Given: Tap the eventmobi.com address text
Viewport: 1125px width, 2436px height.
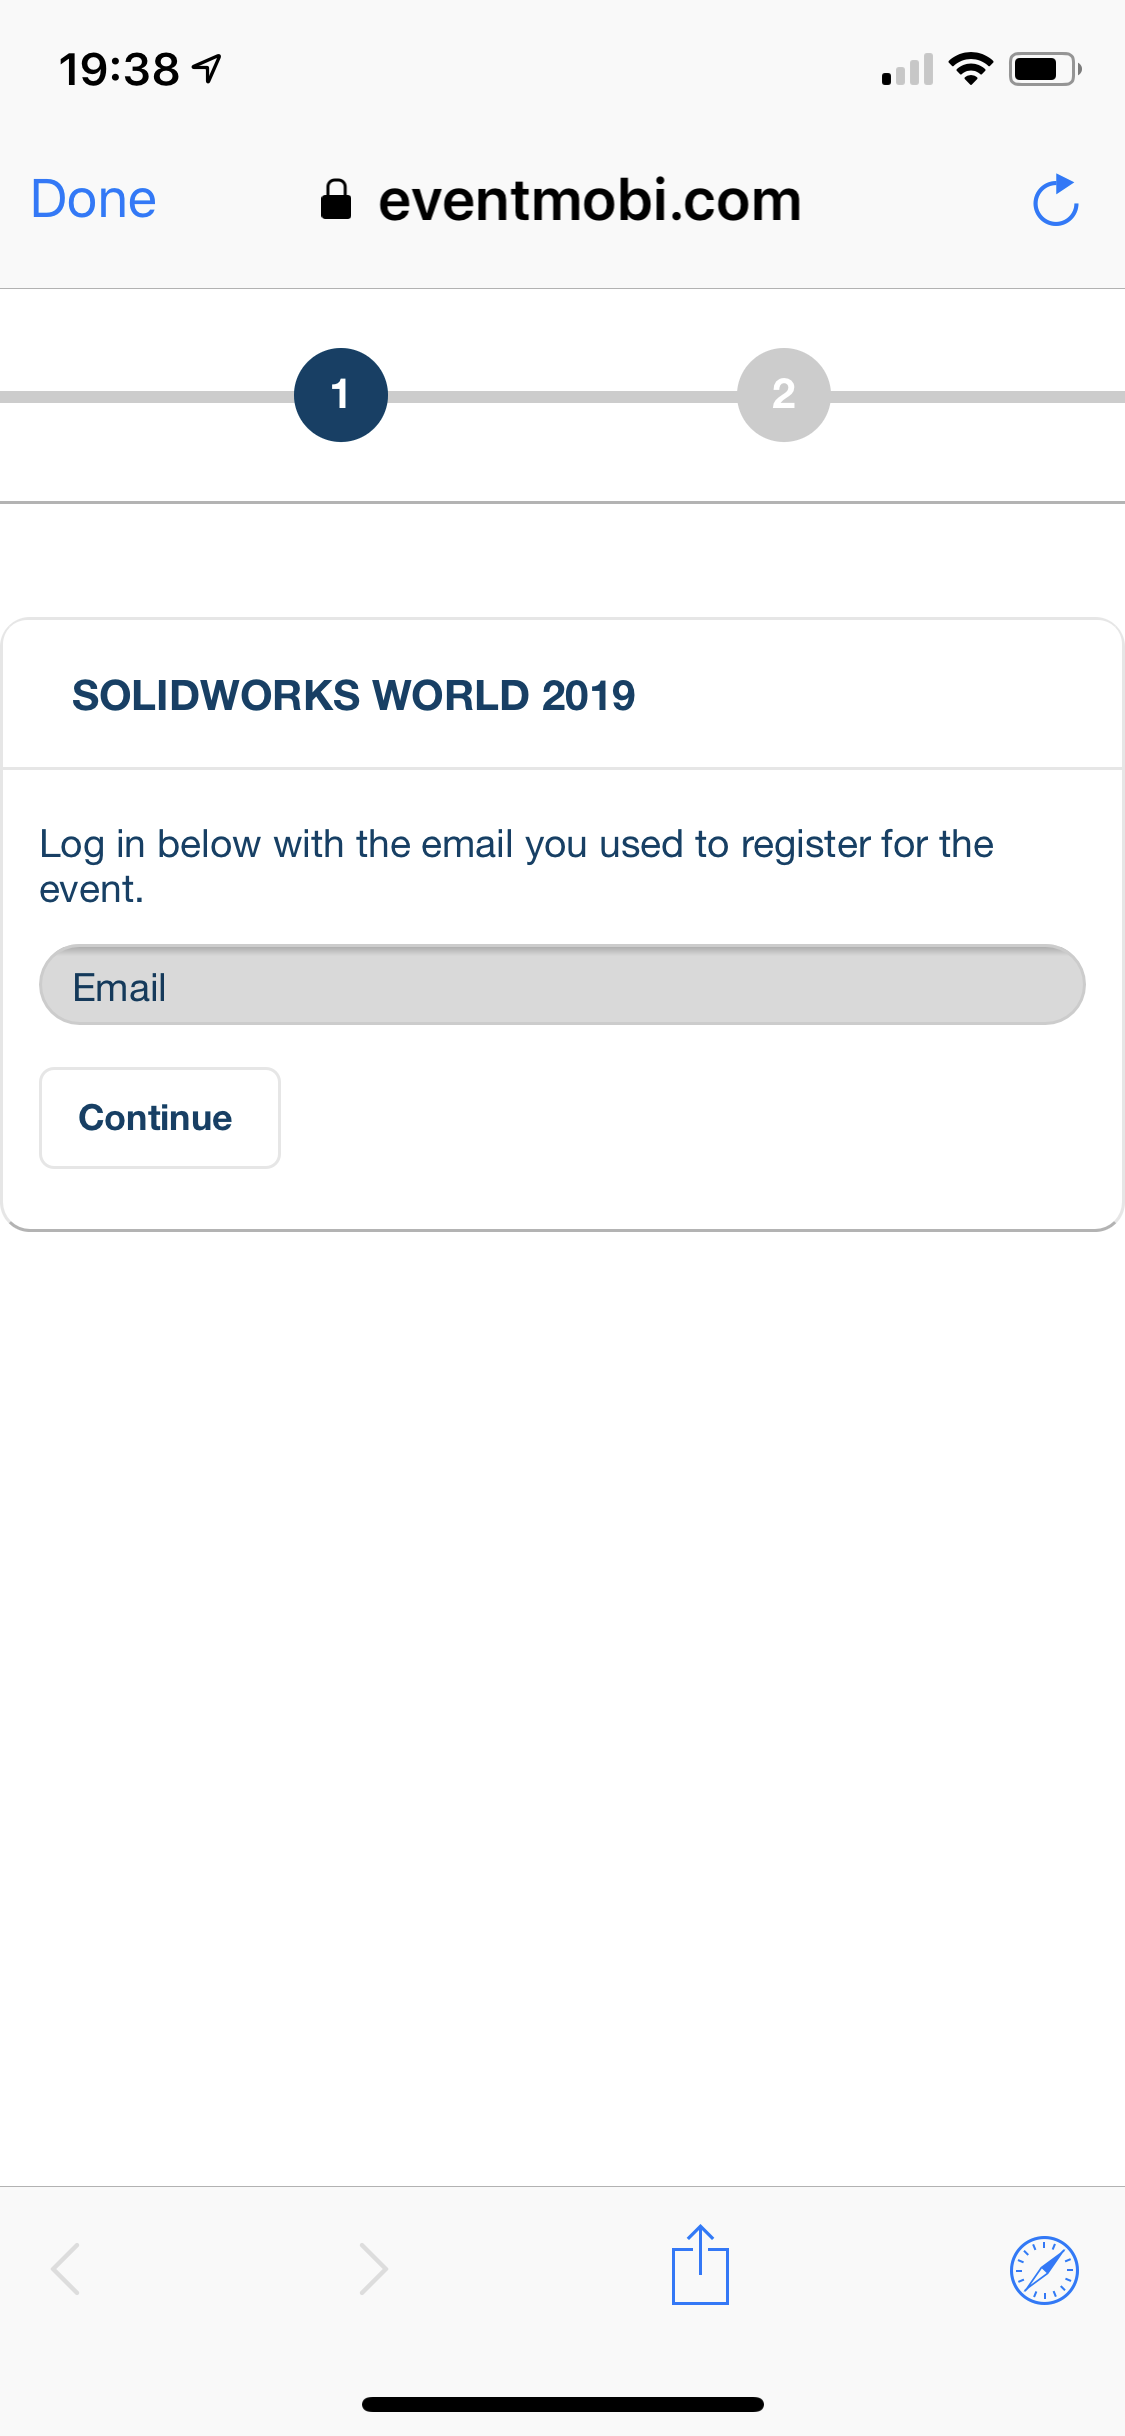Looking at the screenshot, I should [x=589, y=201].
